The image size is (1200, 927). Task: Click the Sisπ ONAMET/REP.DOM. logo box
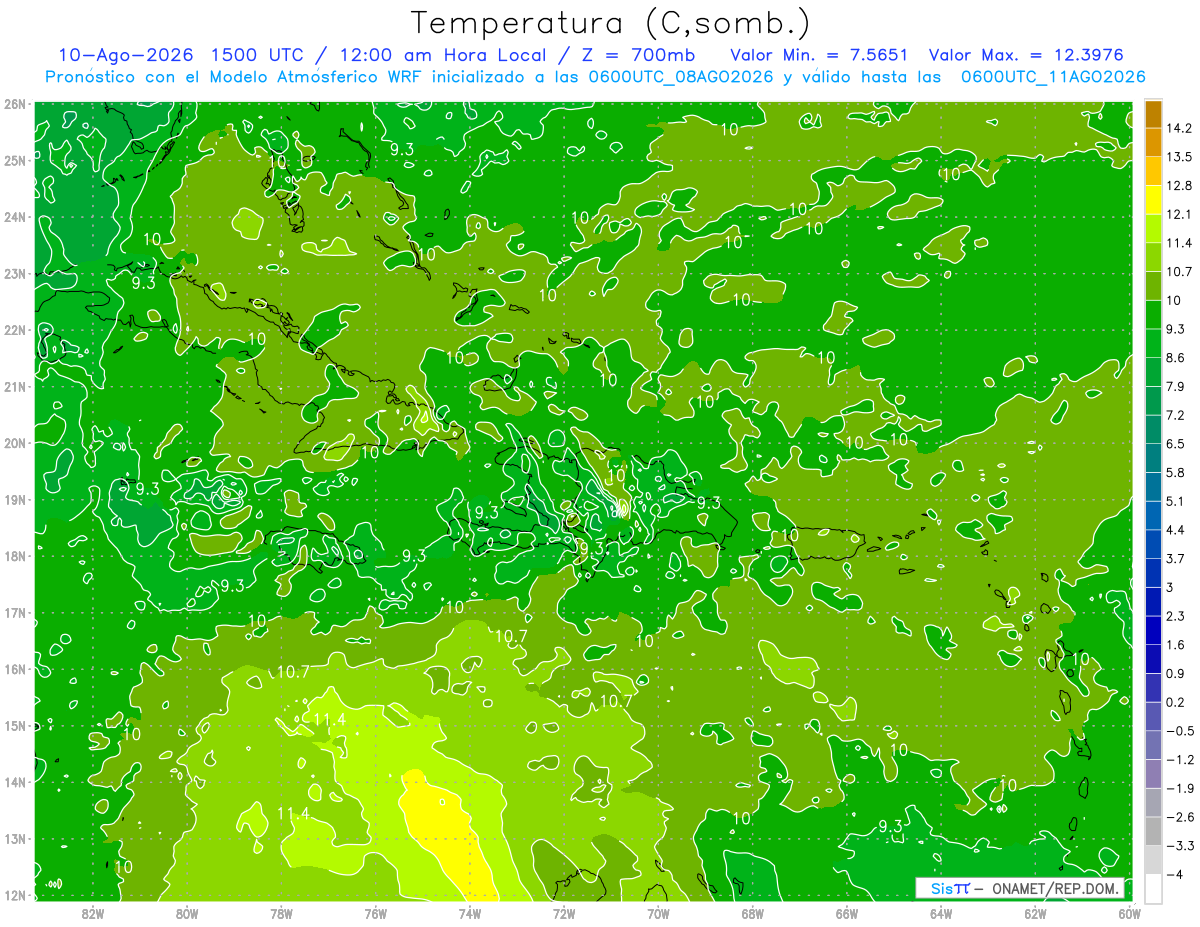coord(1019,888)
